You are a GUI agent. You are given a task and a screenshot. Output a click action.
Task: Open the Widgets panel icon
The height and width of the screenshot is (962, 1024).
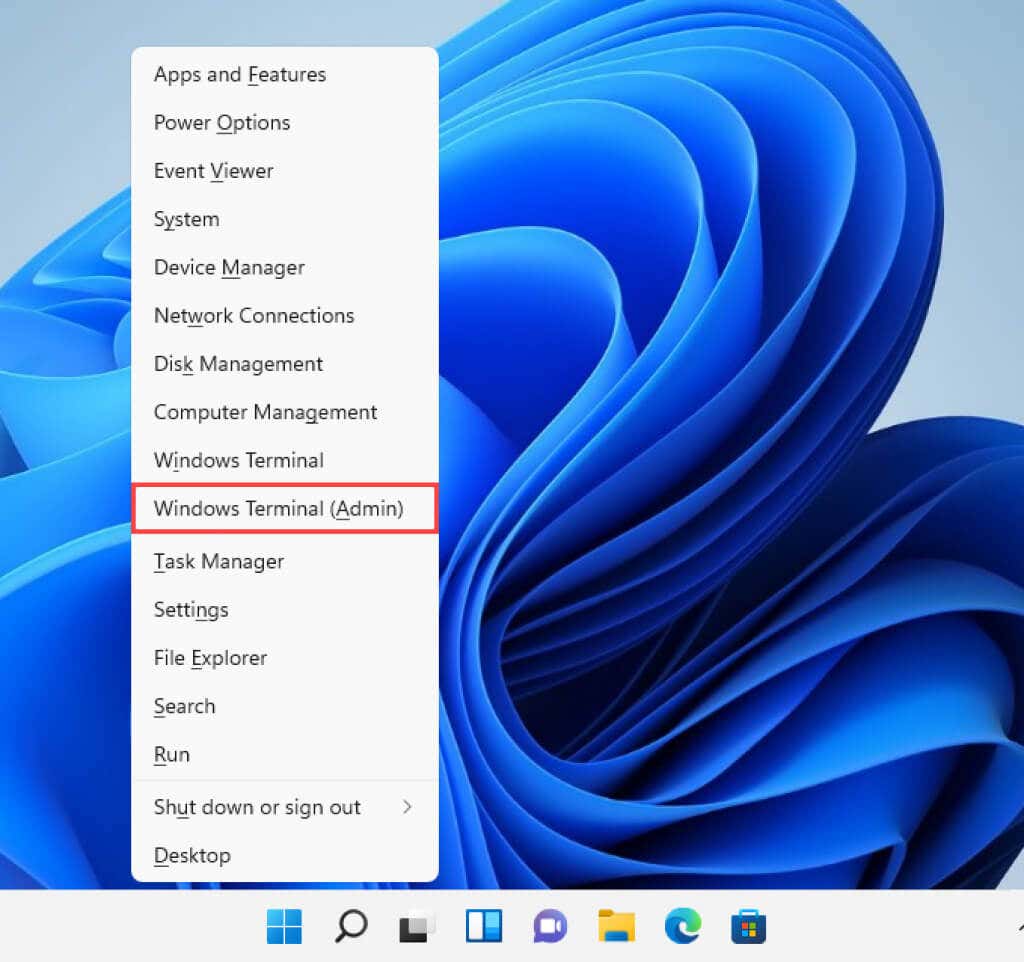tap(484, 926)
